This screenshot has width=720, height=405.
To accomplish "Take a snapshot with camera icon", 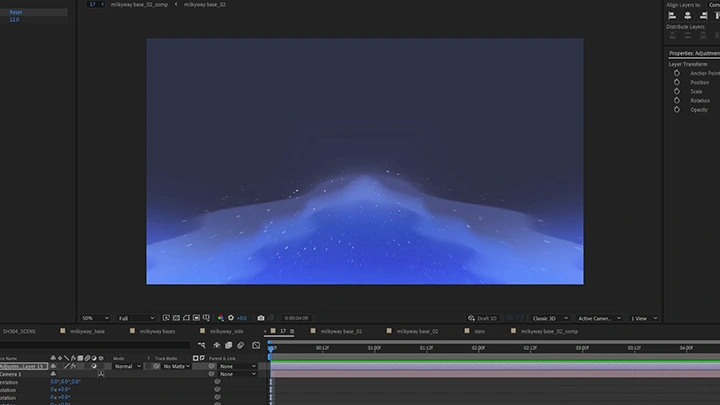I will [261, 318].
